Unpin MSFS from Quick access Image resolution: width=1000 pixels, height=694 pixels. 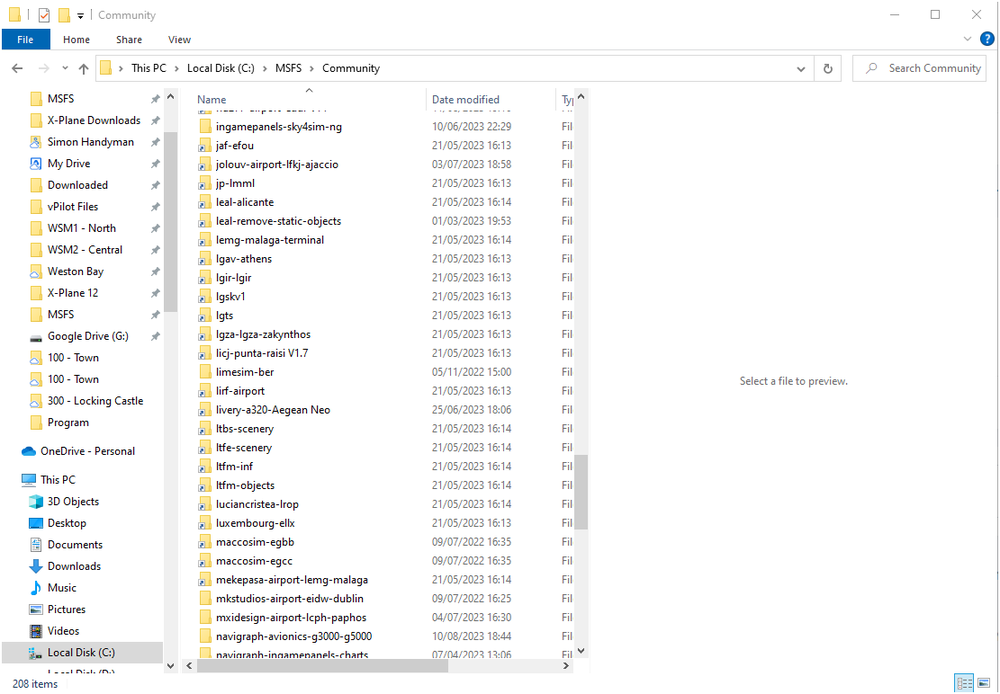(x=155, y=98)
